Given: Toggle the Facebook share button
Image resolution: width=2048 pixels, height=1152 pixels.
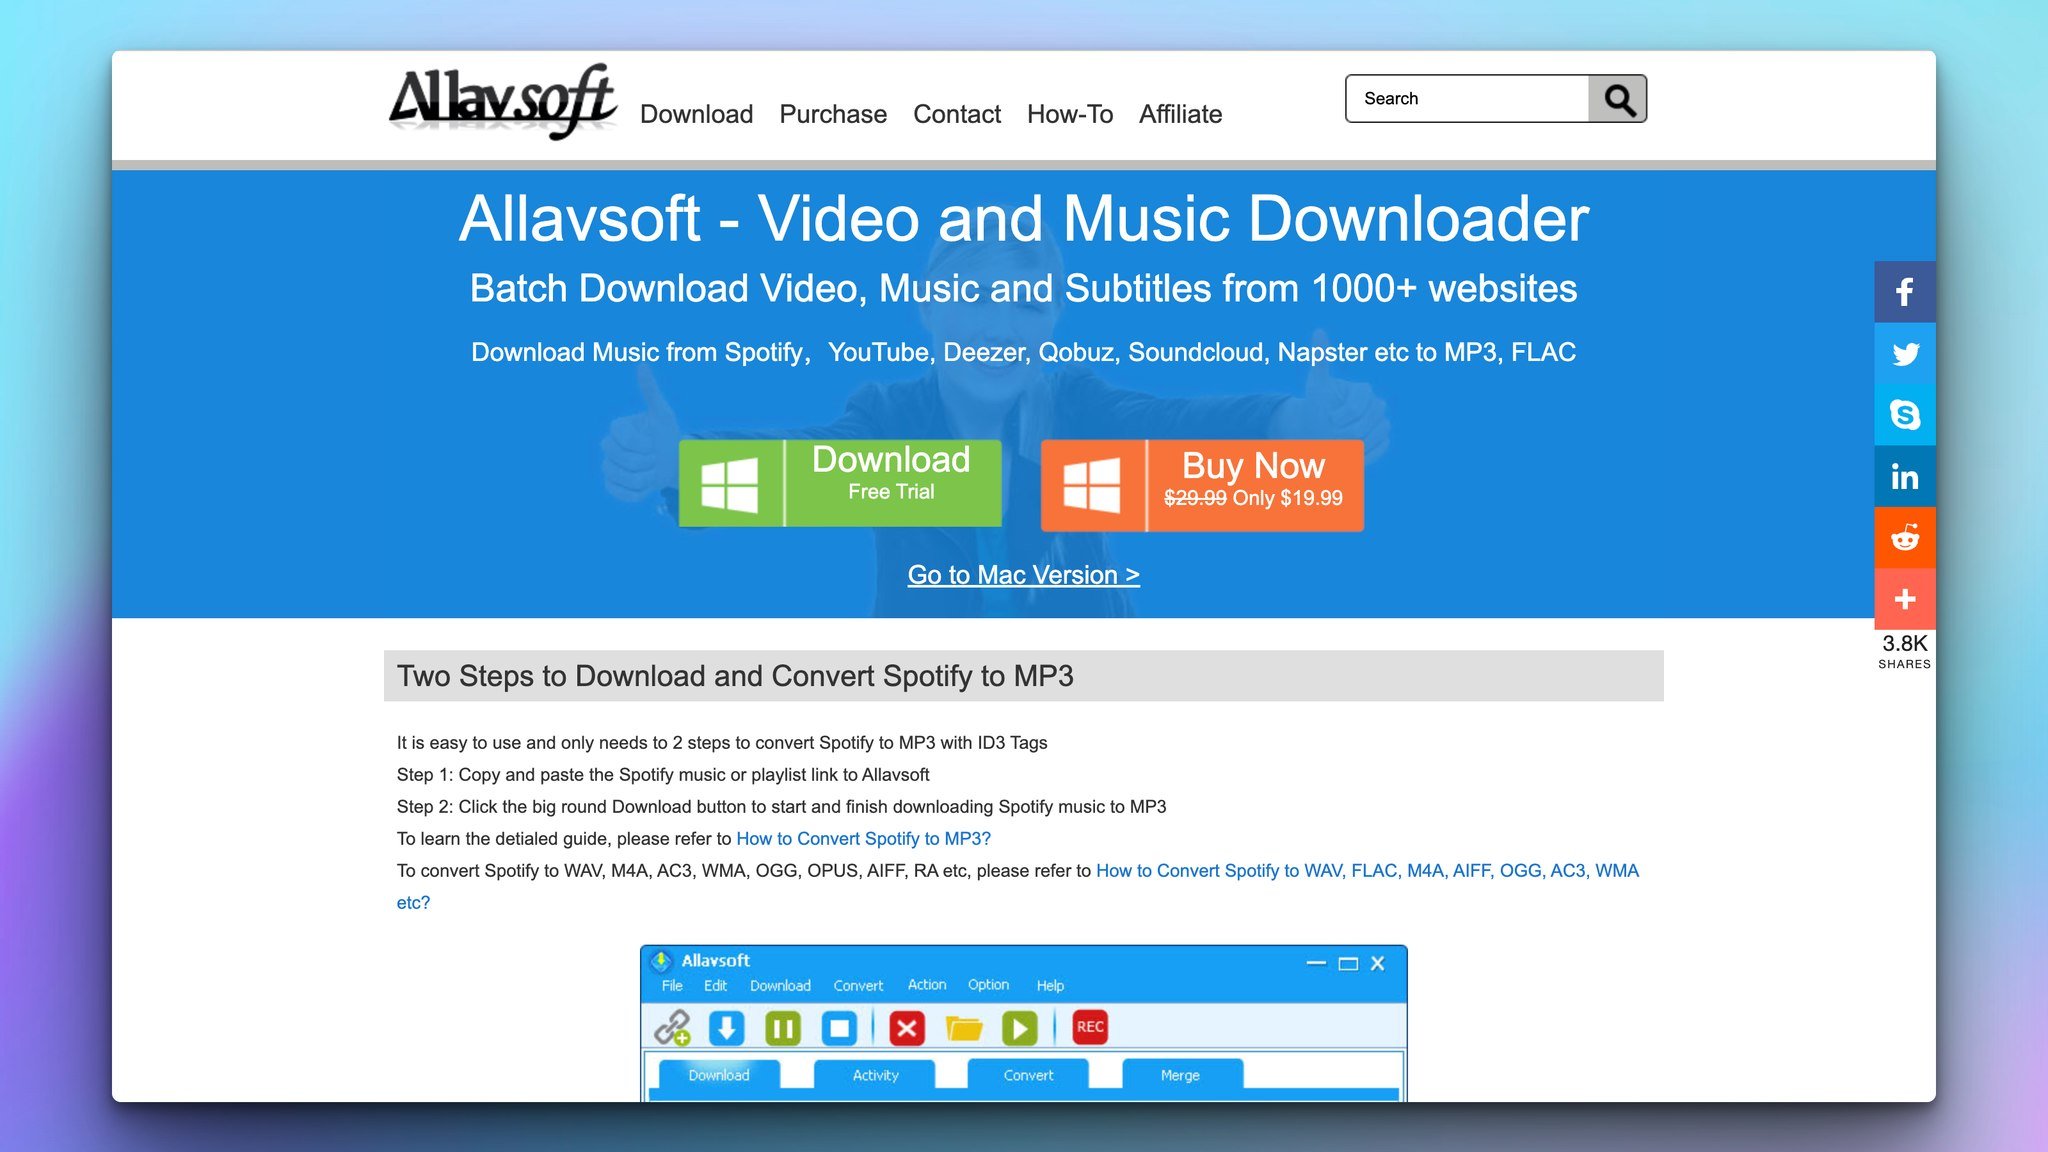Looking at the screenshot, I should (x=1903, y=291).
